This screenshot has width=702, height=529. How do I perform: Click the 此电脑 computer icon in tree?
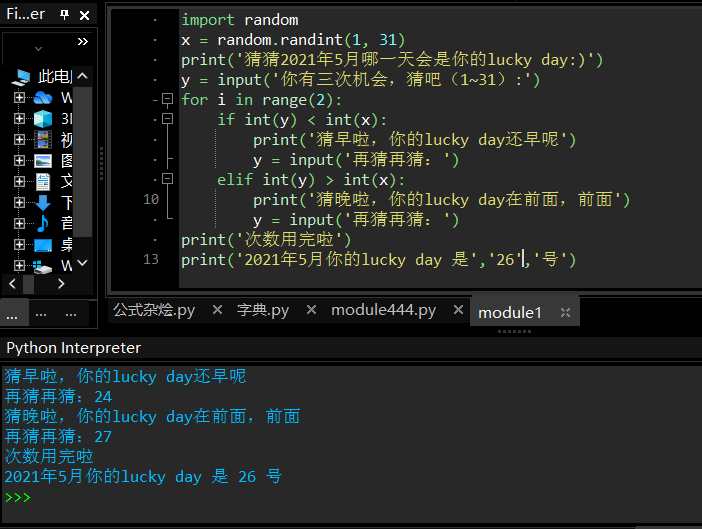point(22,77)
